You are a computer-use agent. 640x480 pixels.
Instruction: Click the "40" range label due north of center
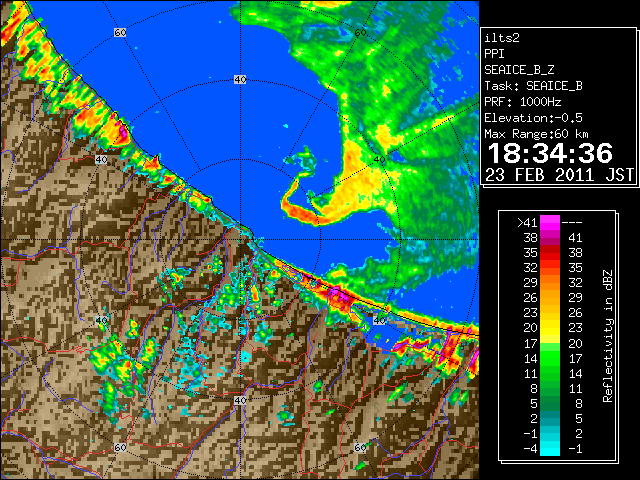(x=240, y=80)
